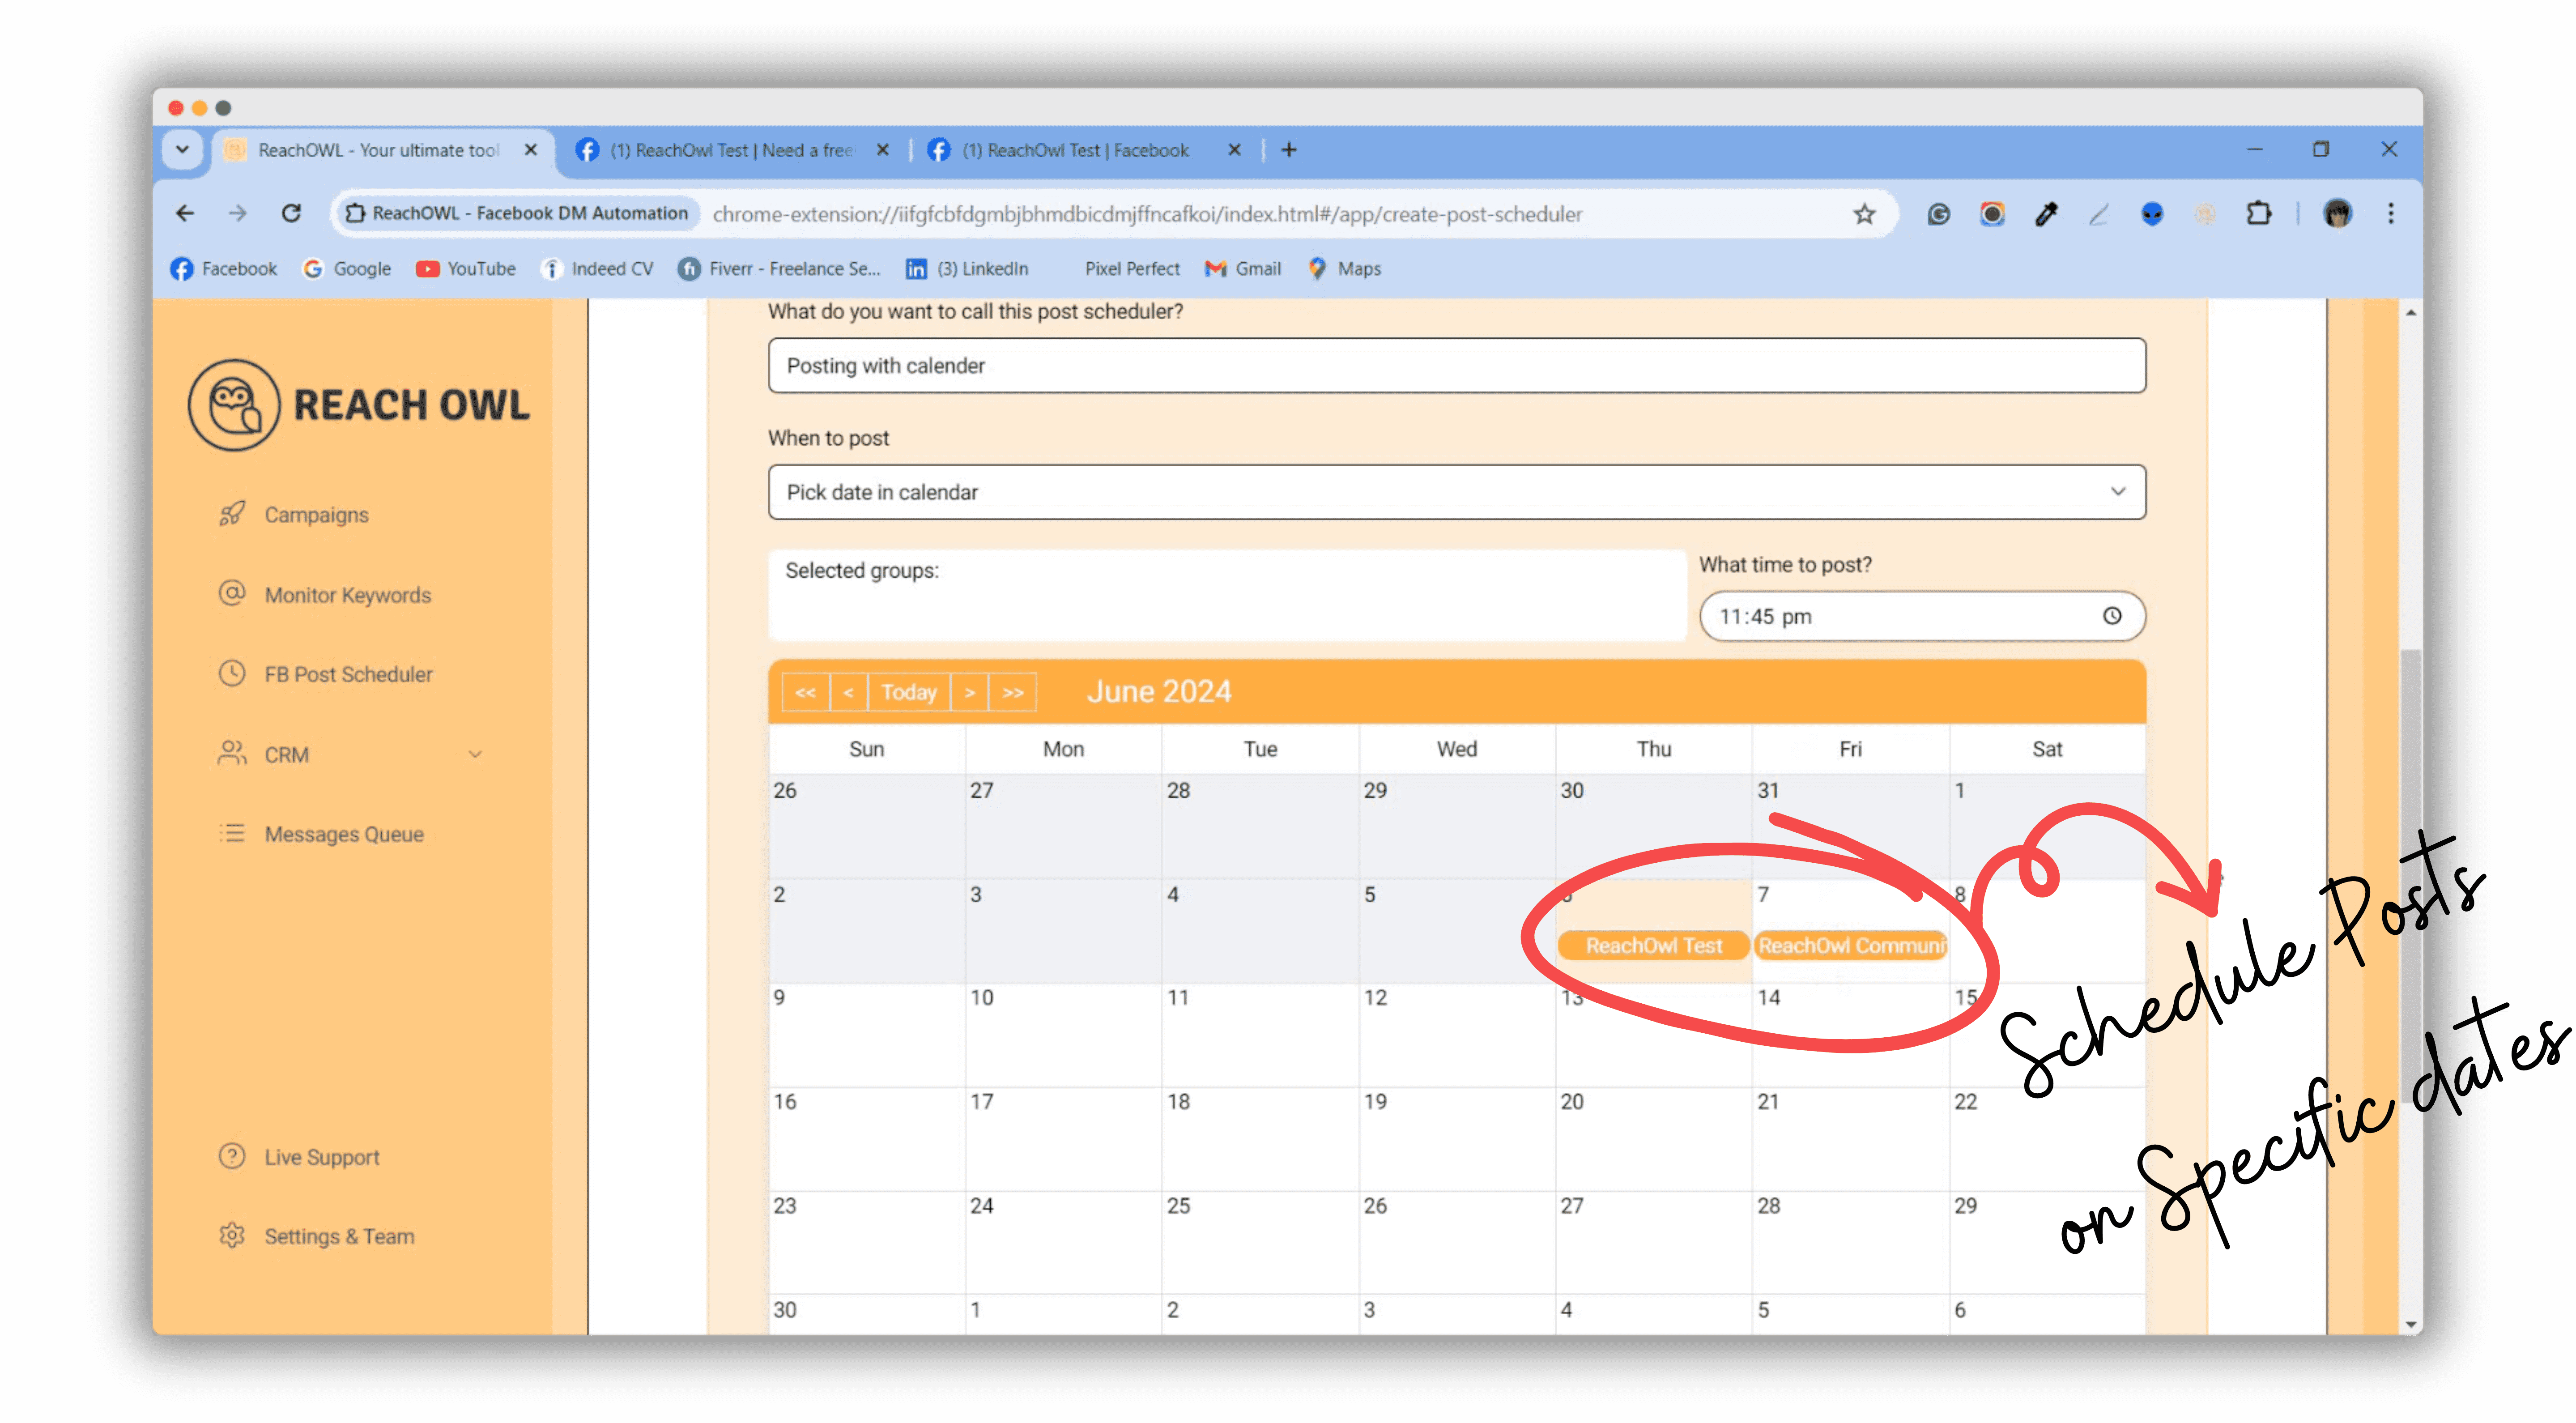Toggle the bookmark star in address bar
Image resolution: width=2576 pixels, height=1423 pixels.
point(1864,213)
